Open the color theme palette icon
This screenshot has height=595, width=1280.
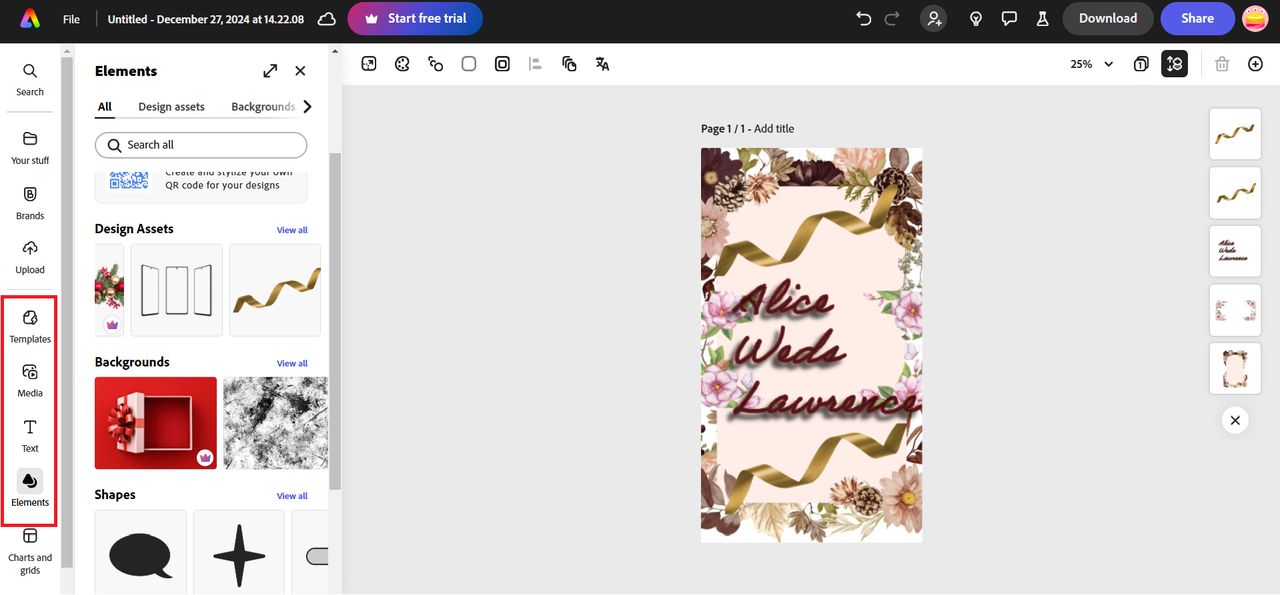(402, 64)
